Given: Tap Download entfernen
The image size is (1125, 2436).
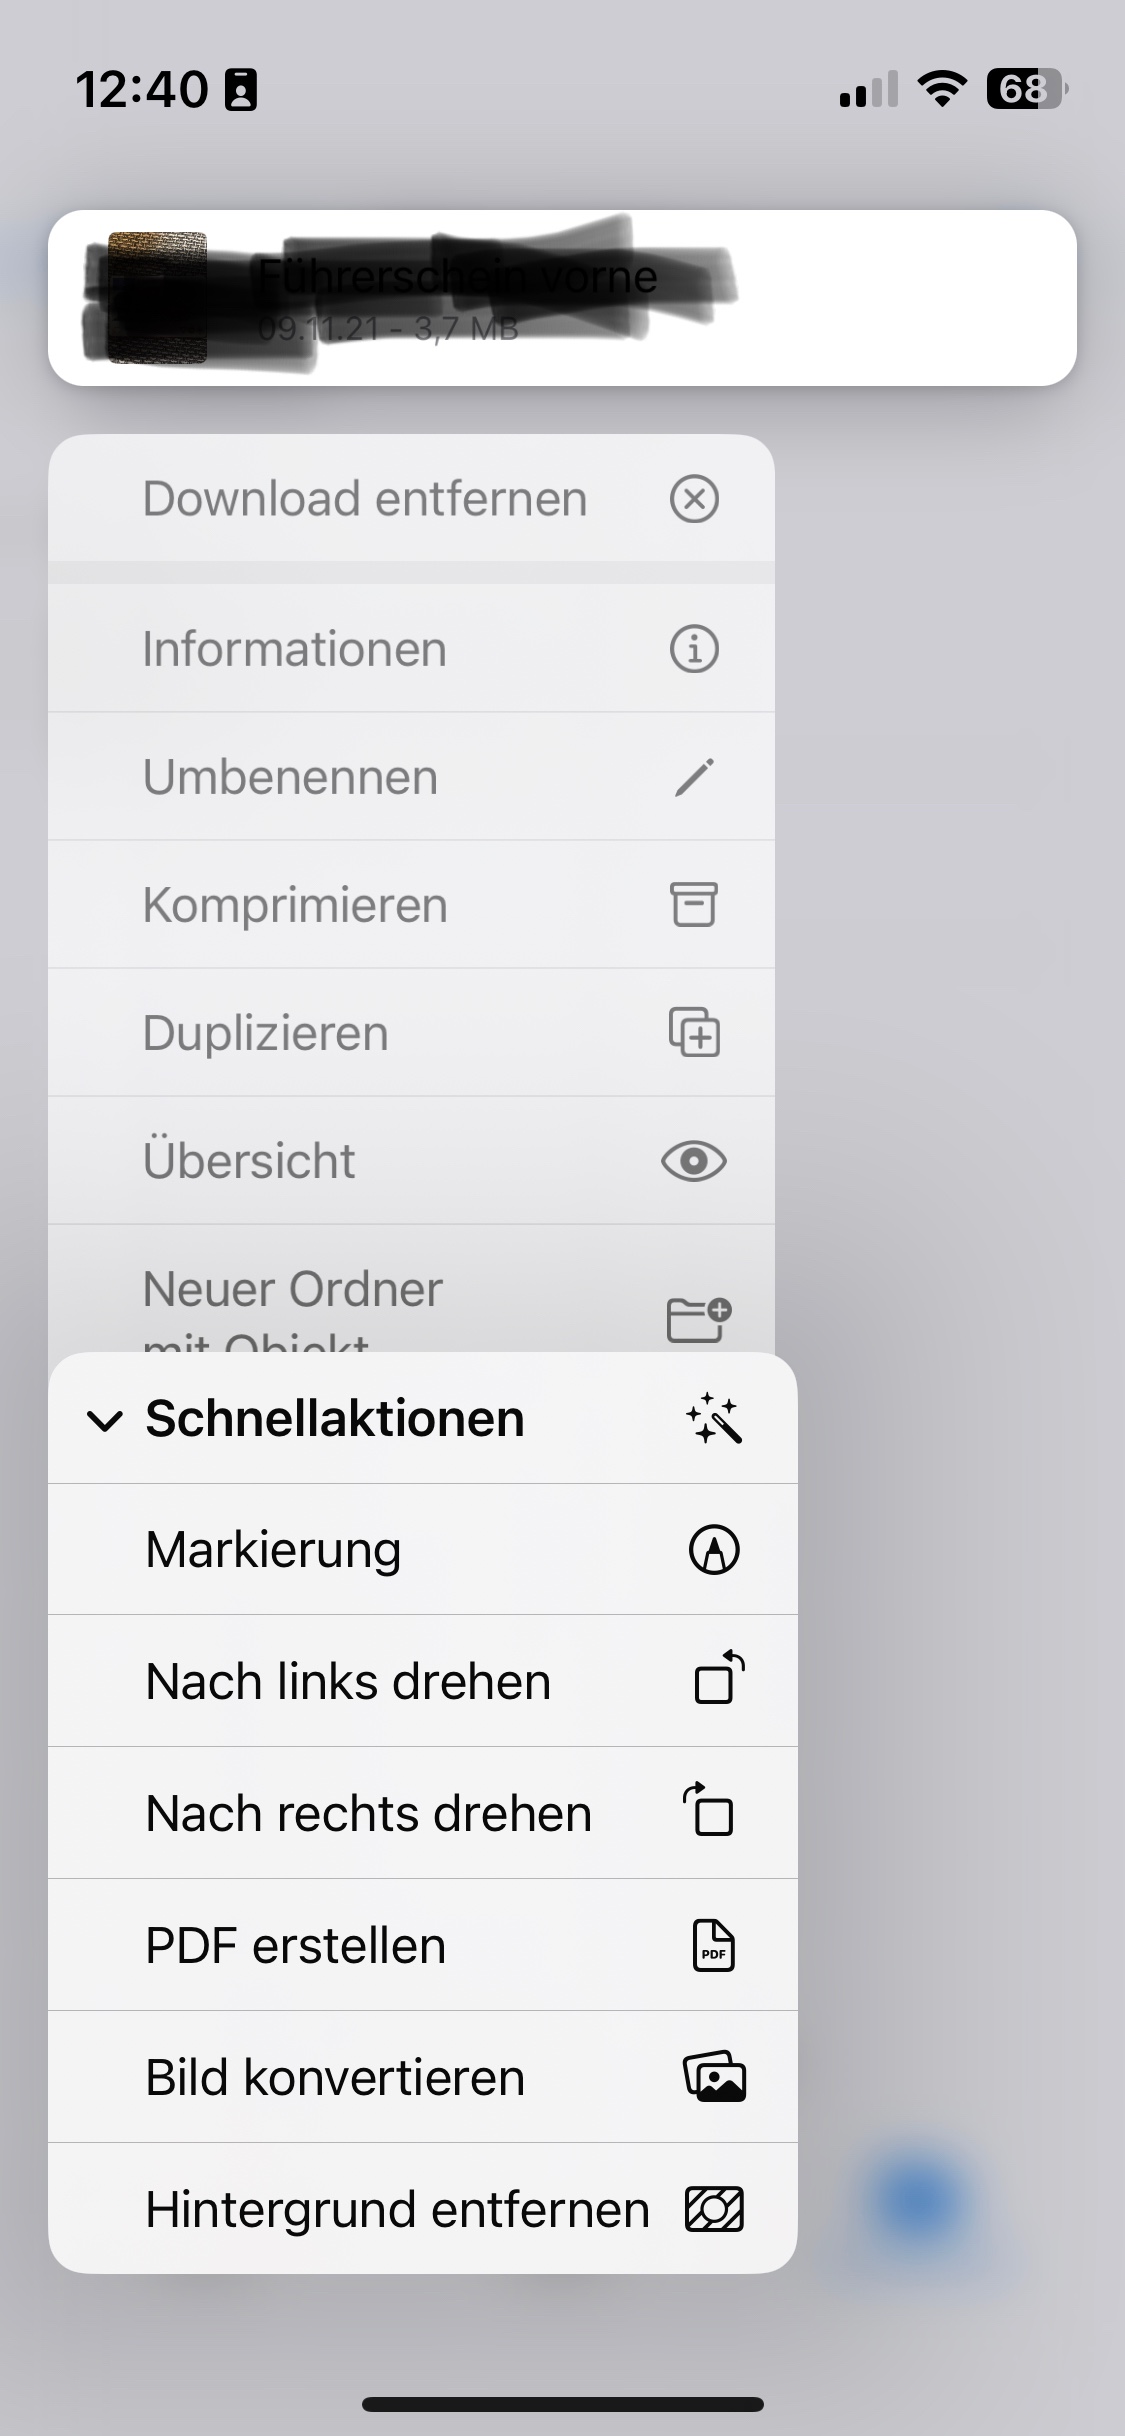Looking at the screenshot, I should tap(364, 499).
